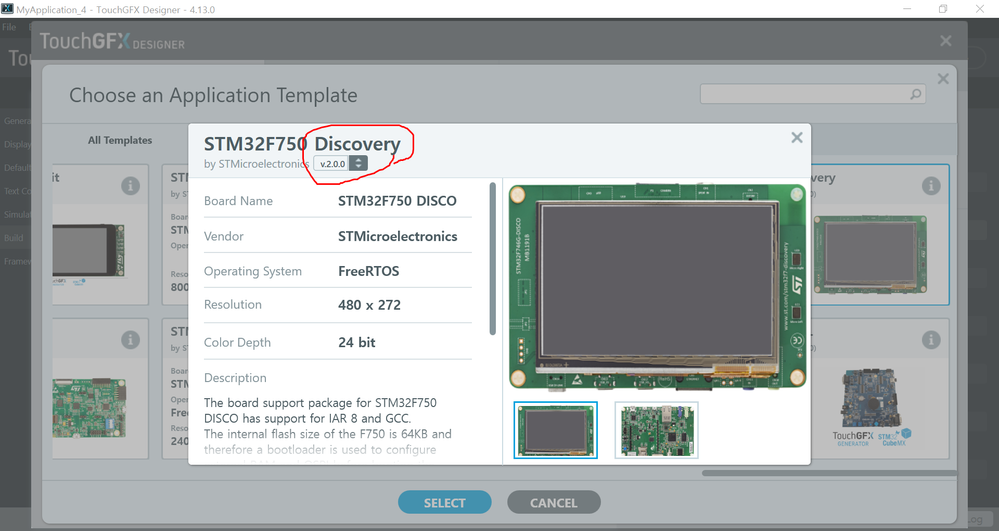Image resolution: width=999 pixels, height=531 pixels.
Task: Click the STM32F750 Discovery popup title
Action: 302,144
